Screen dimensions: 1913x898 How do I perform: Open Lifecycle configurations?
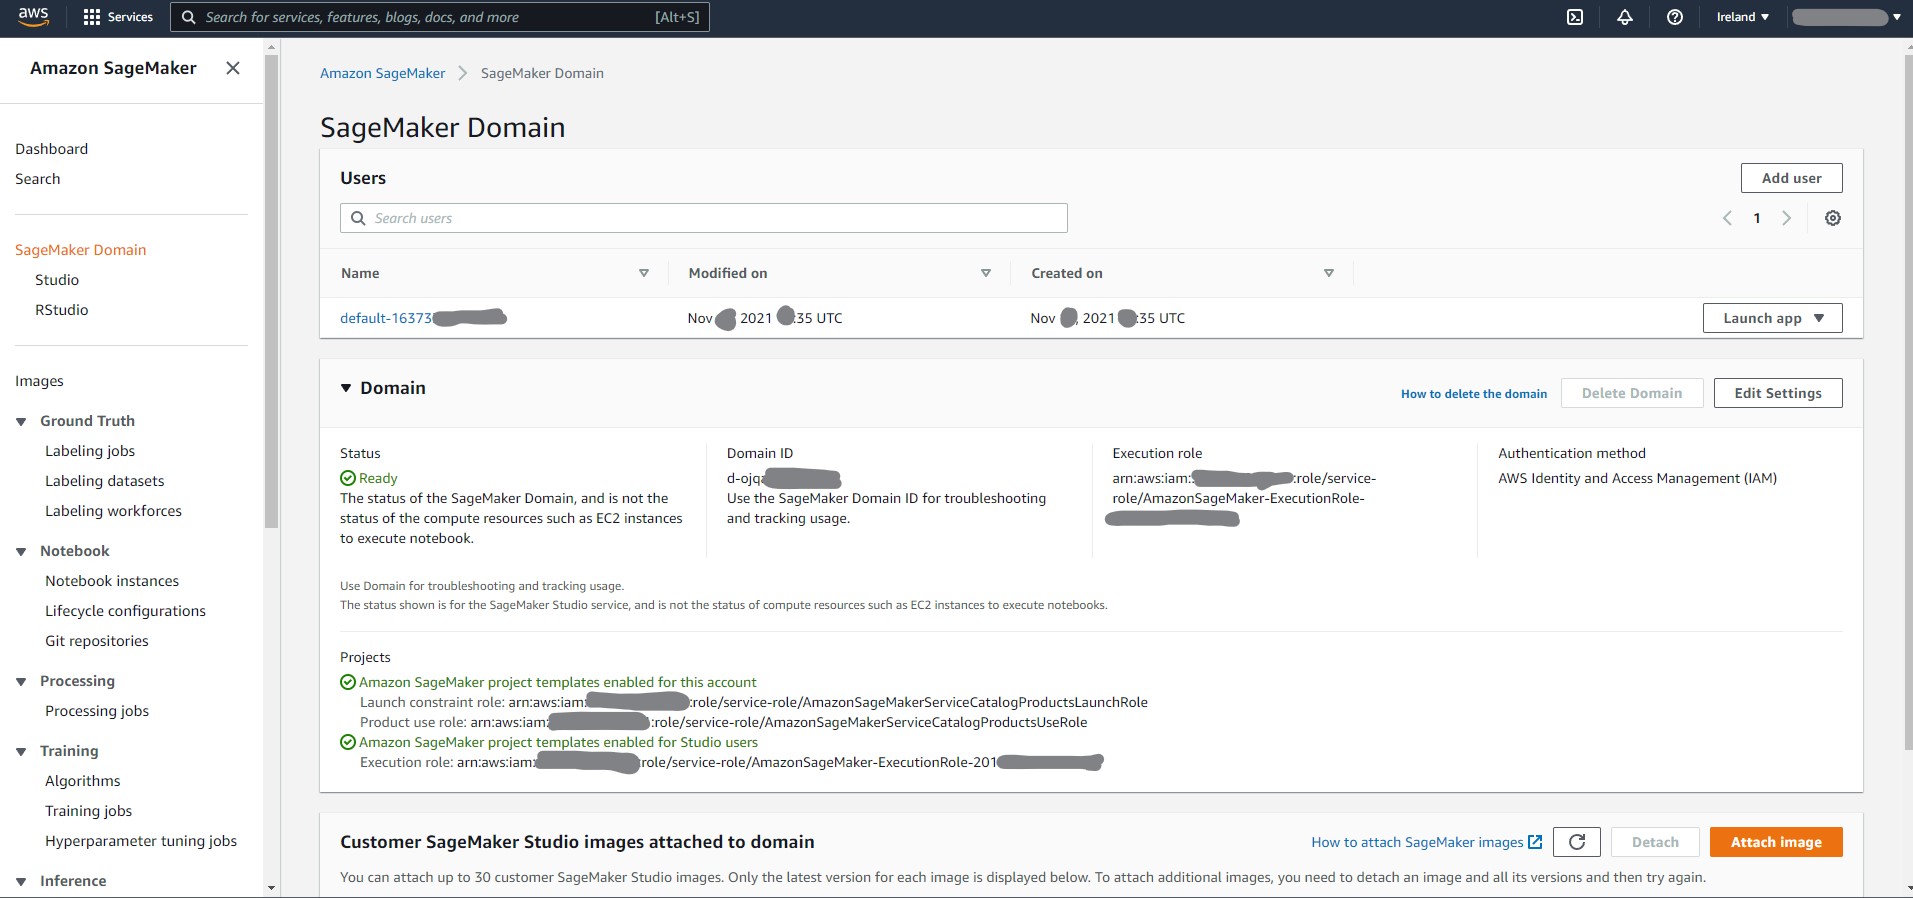tap(126, 611)
